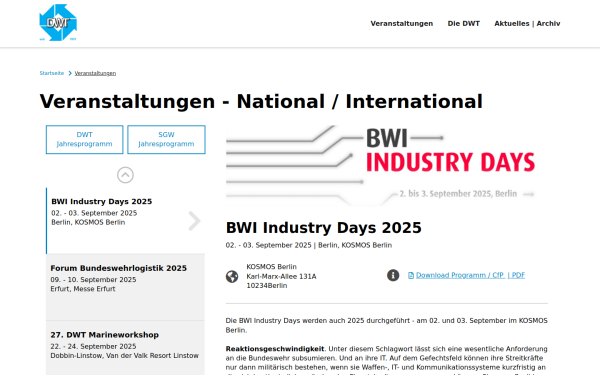
Task: Click the bold word Reaktionsgeschwindigkeit
Action: click(x=275, y=349)
